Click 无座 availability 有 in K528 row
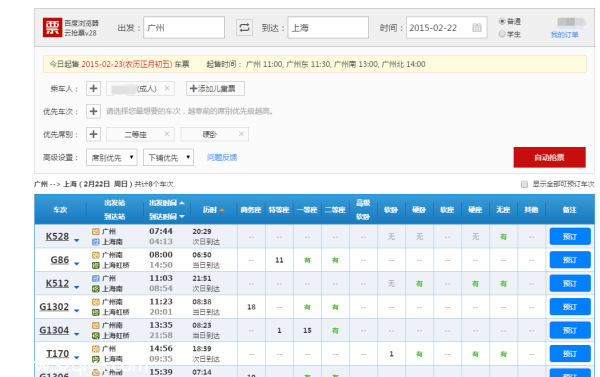Screen dimensions: 600x377 [x=503, y=237]
